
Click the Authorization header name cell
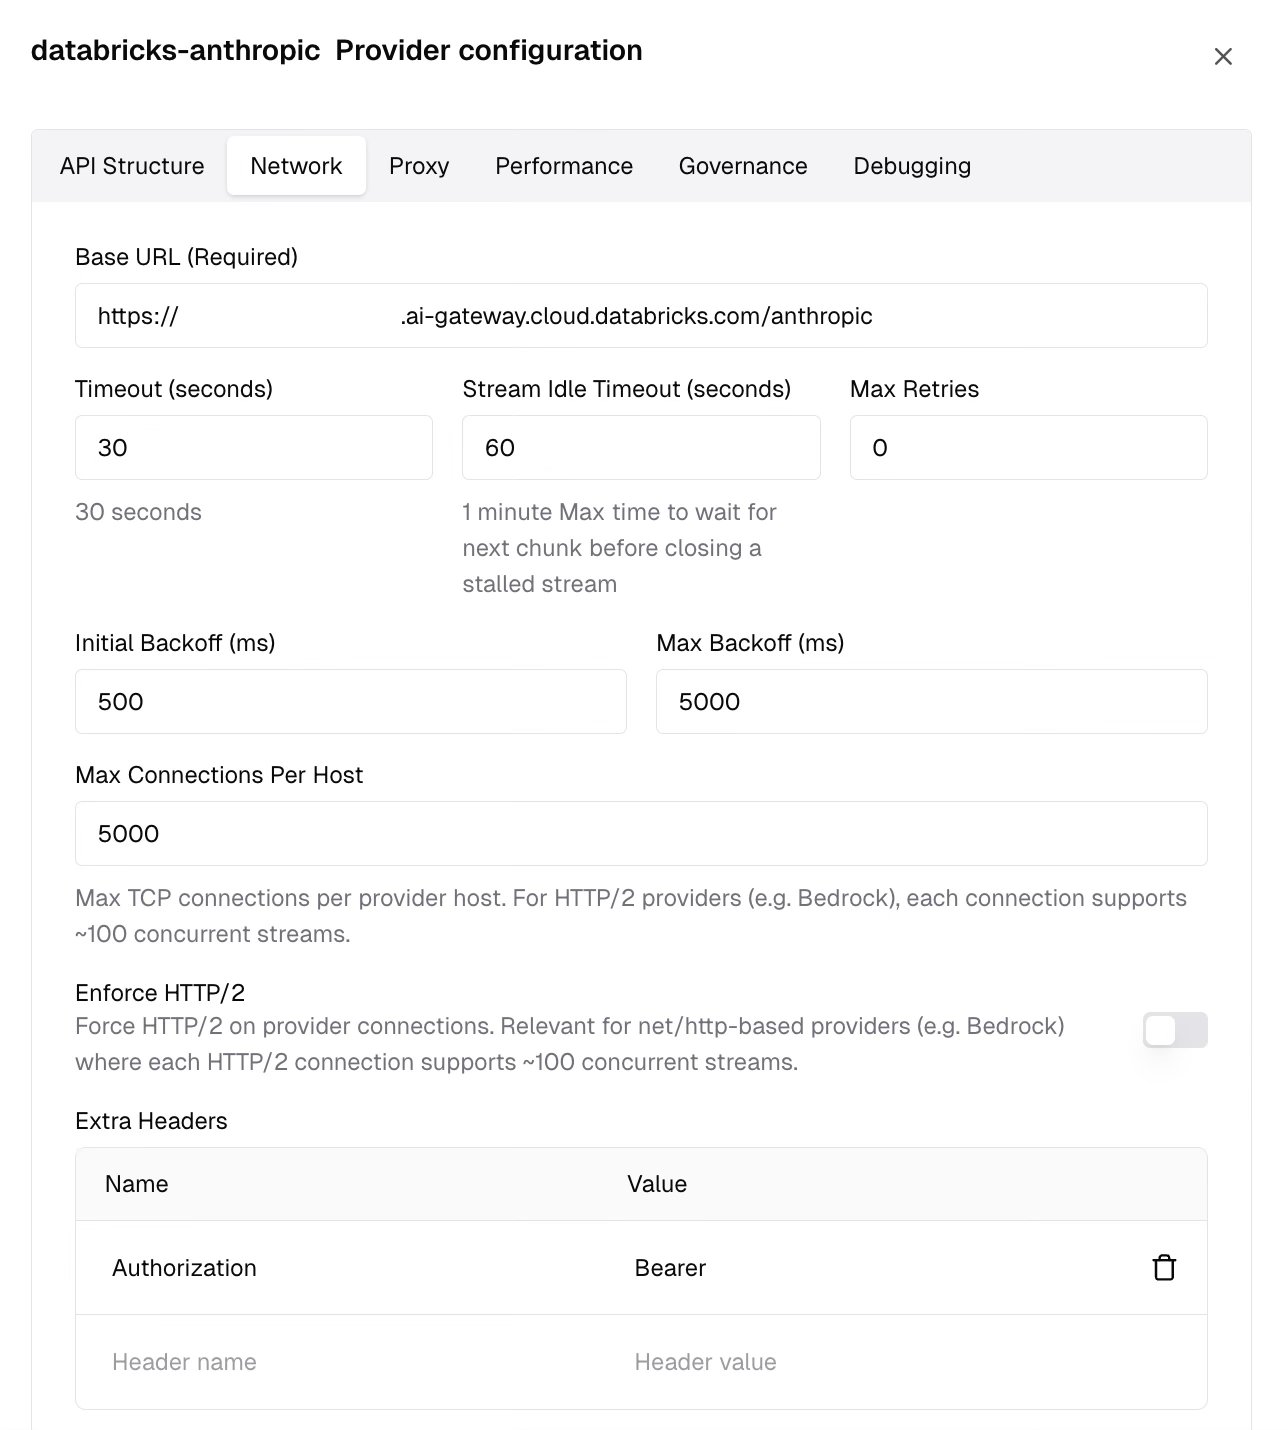(x=350, y=1268)
